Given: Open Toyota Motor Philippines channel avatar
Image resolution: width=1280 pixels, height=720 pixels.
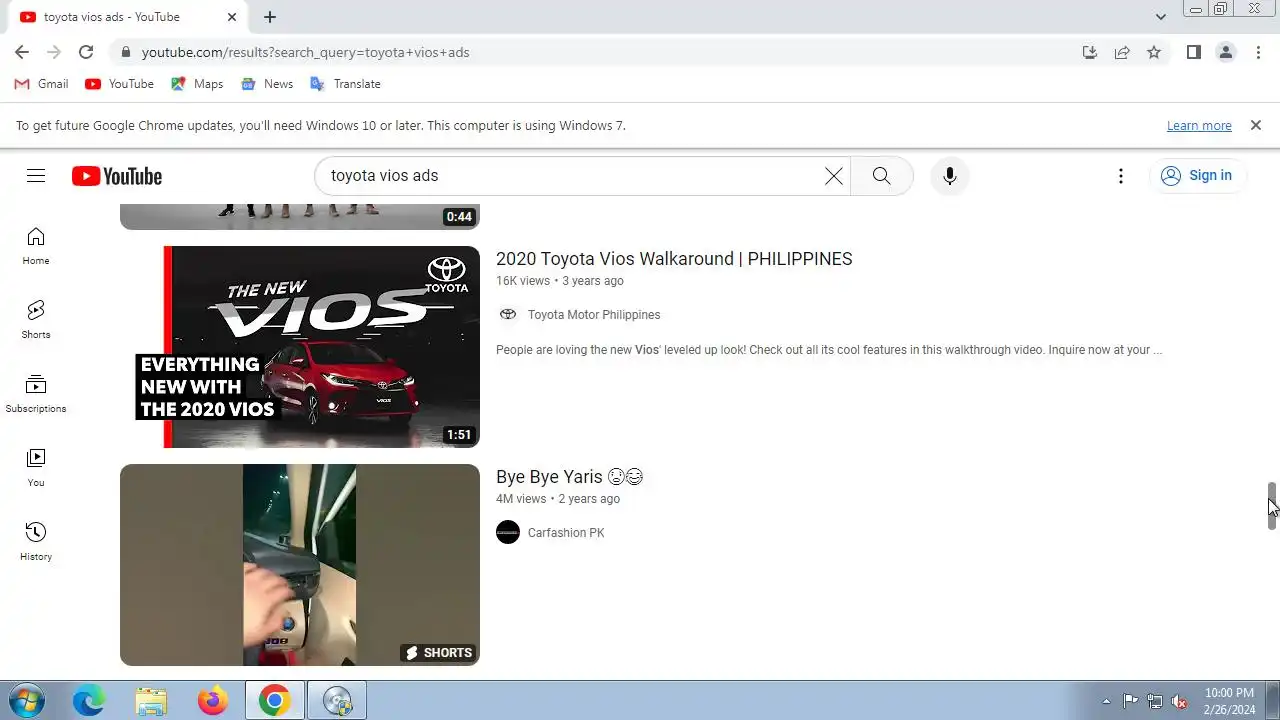Looking at the screenshot, I should pos(508,314).
